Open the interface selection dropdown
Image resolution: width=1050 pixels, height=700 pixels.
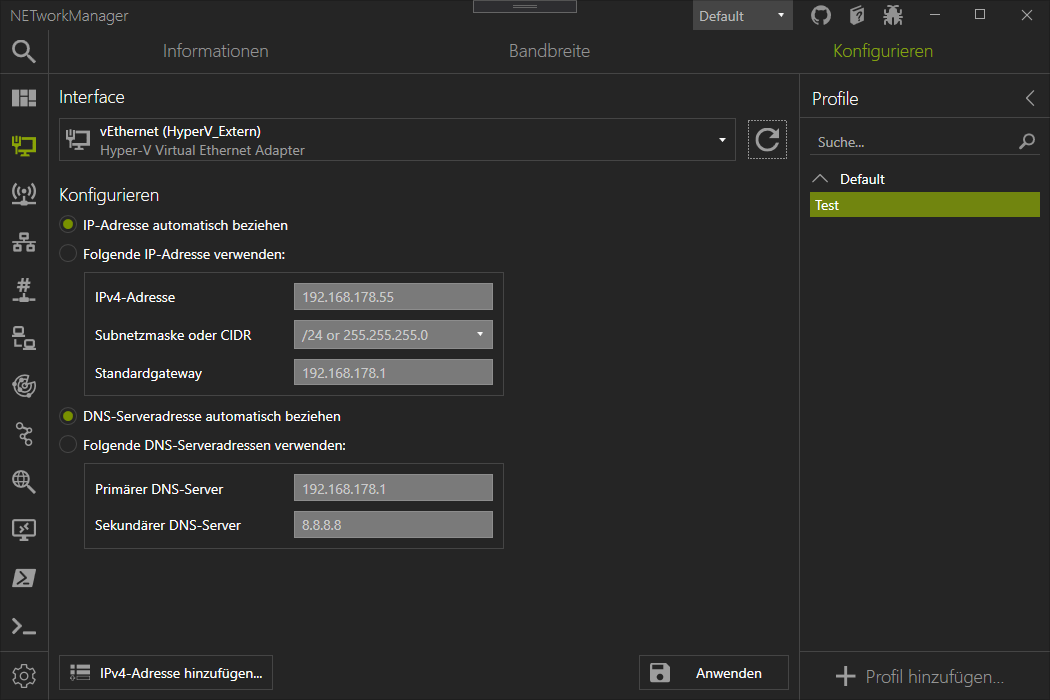722,139
